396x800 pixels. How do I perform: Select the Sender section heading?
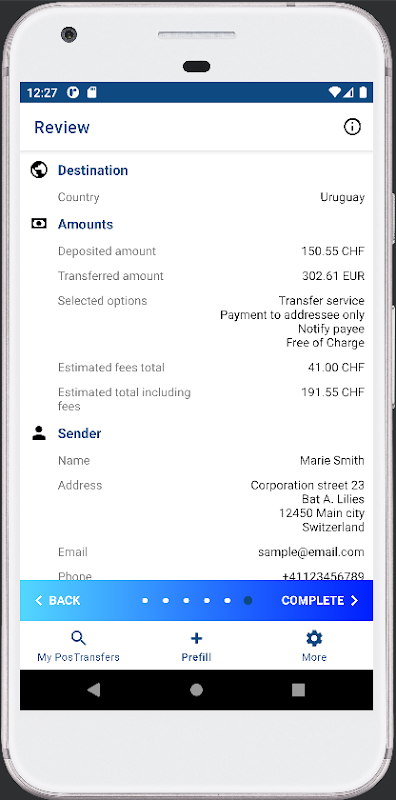(x=80, y=433)
